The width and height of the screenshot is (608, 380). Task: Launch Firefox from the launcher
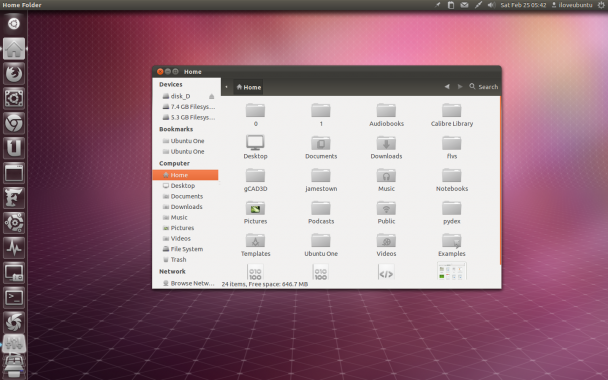pyautogui.click(x=14, y=74)
